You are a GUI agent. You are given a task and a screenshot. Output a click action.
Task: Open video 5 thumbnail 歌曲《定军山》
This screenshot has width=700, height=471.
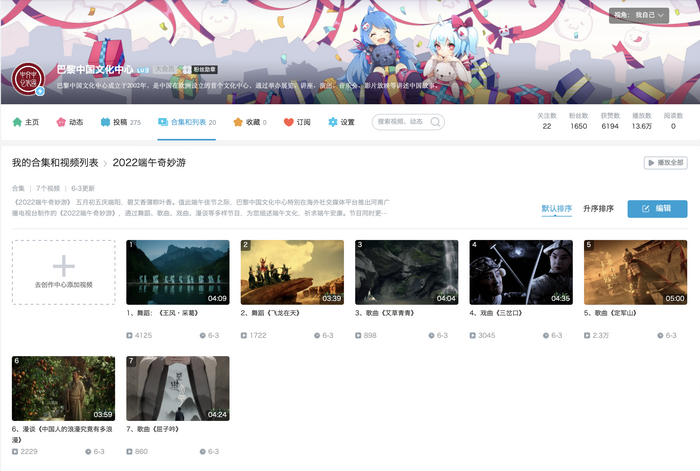point(635,272)
